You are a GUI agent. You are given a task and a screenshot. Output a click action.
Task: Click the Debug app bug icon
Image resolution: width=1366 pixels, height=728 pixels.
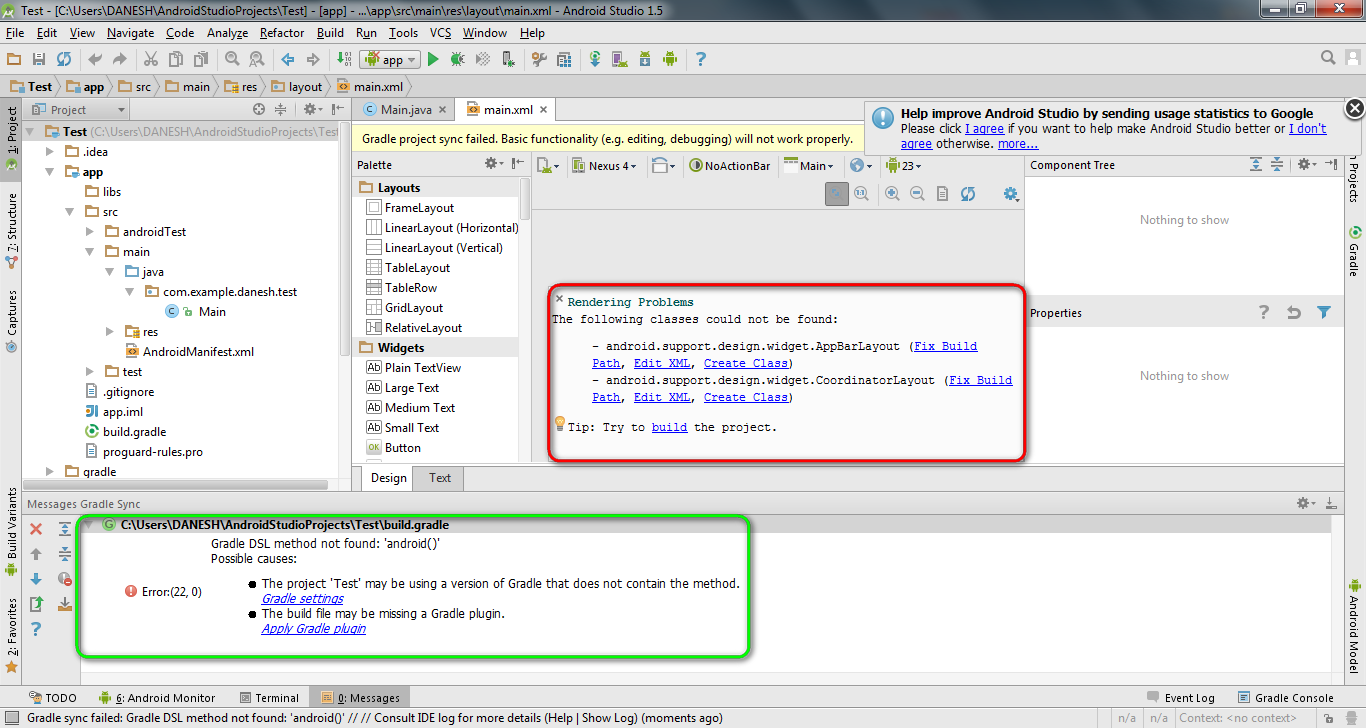(457, 60)
